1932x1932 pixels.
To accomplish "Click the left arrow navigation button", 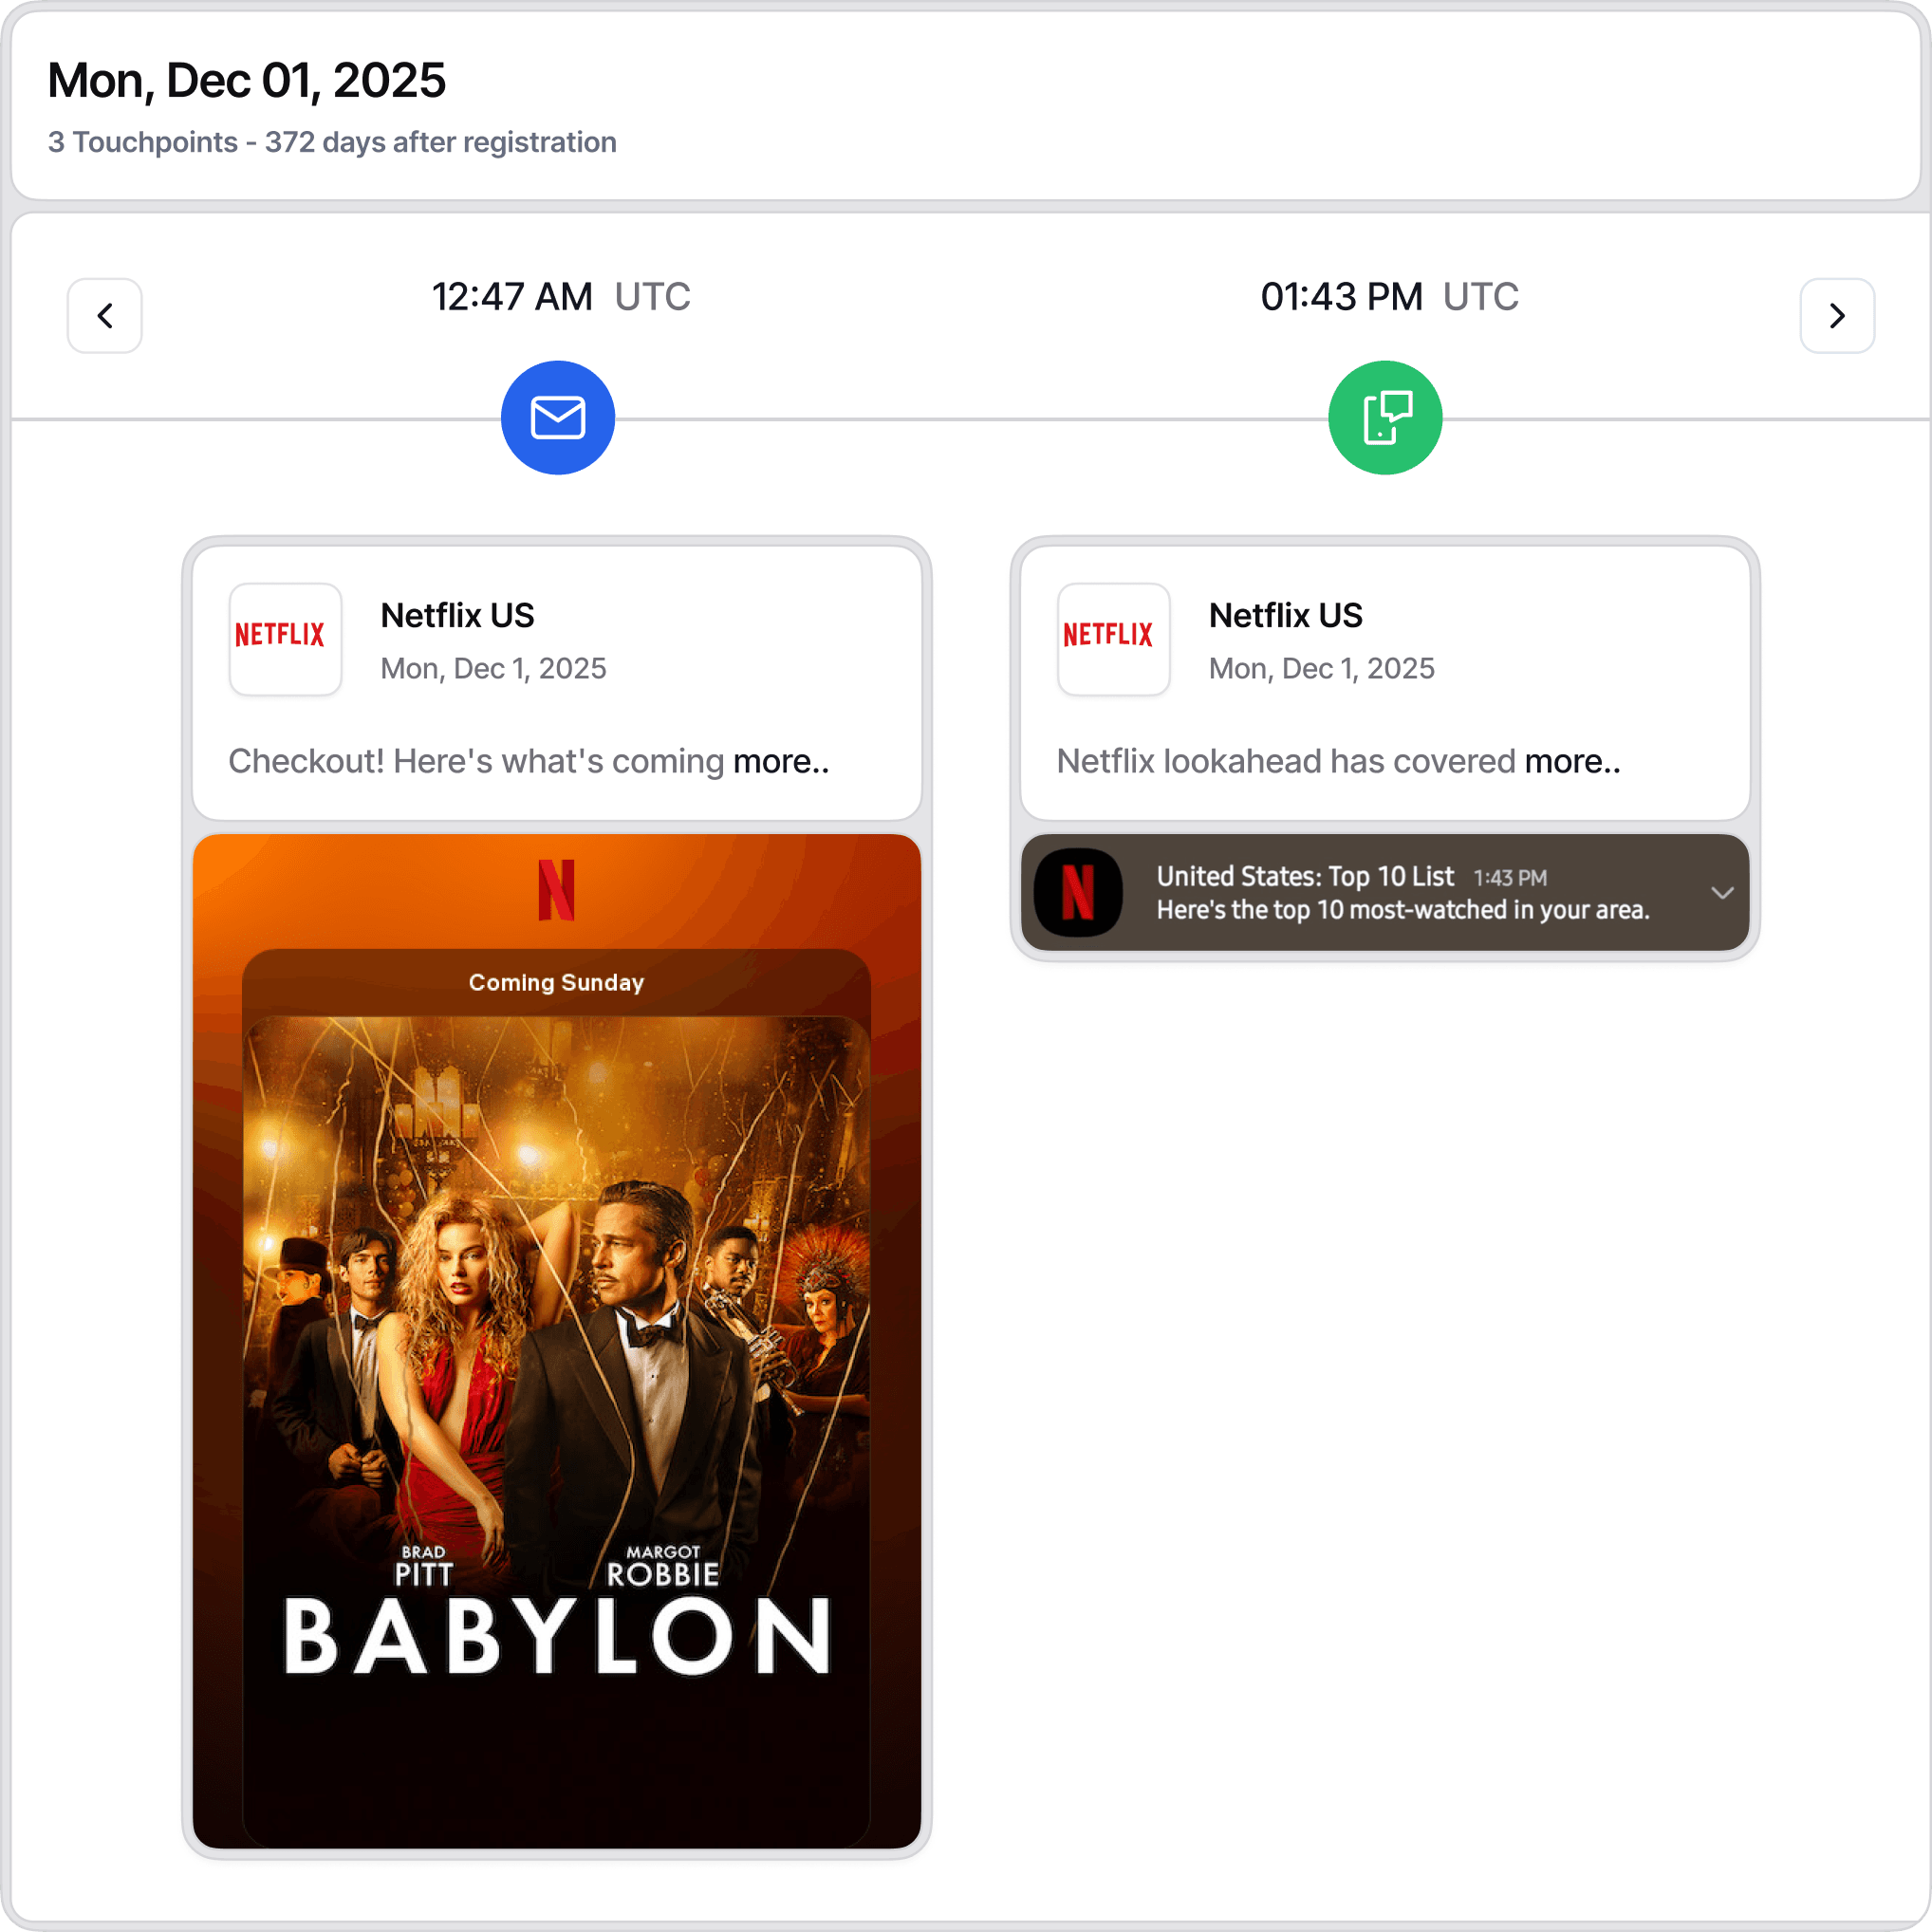I will 104,316.
